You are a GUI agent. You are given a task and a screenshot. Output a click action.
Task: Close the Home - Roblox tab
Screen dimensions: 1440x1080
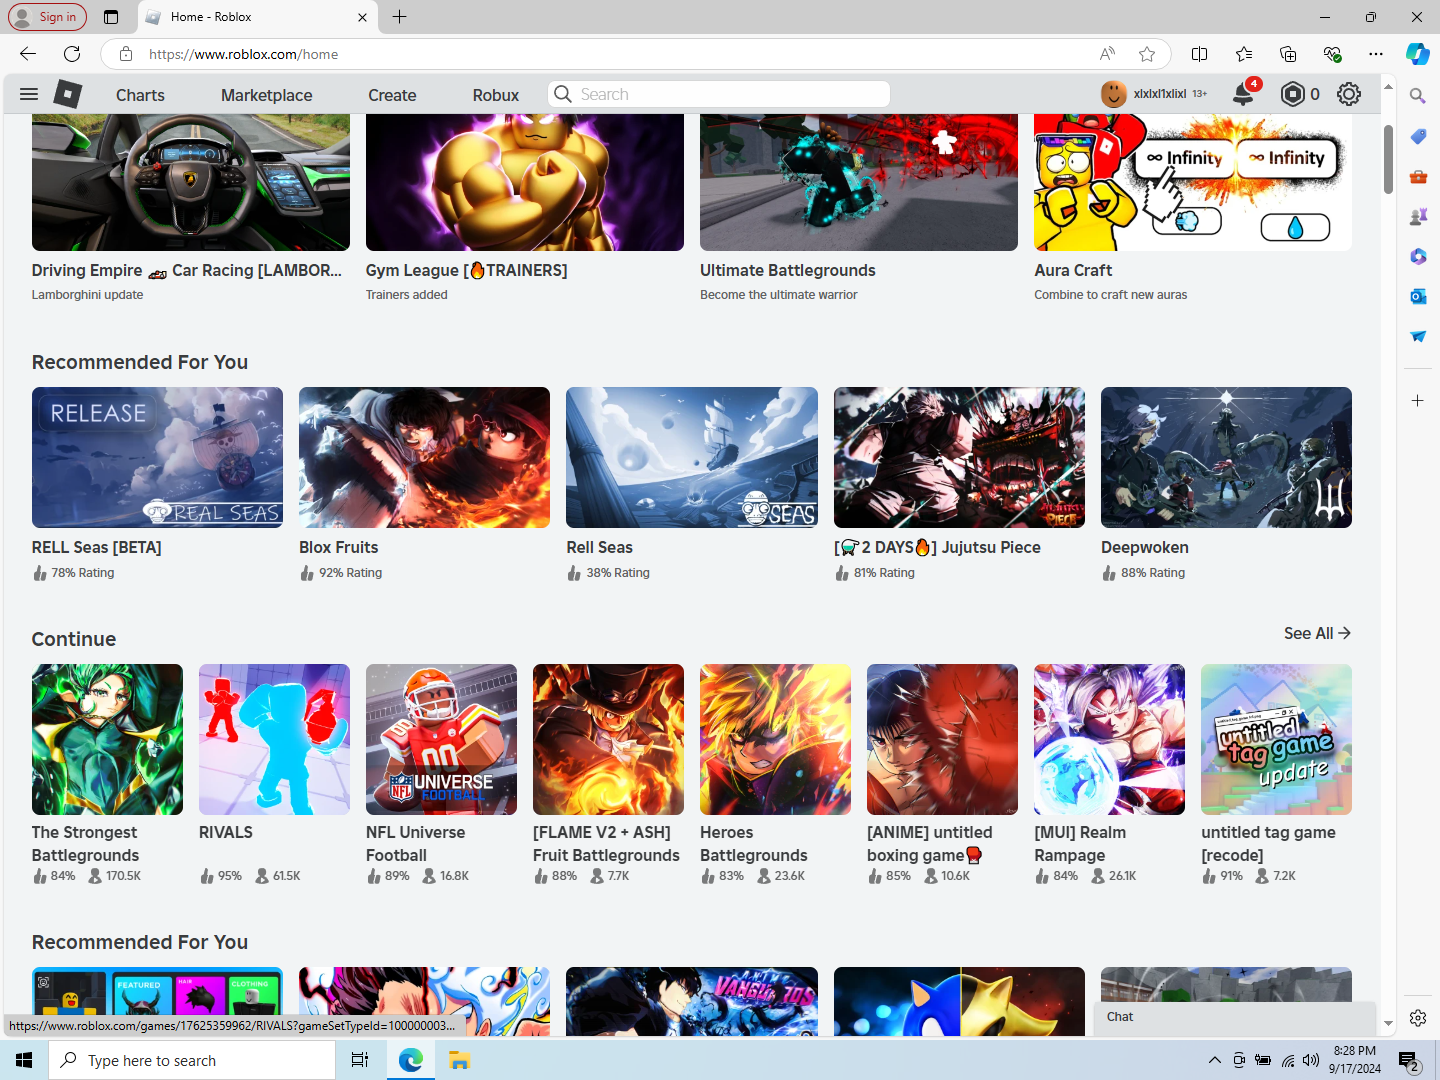coord(362,17)
